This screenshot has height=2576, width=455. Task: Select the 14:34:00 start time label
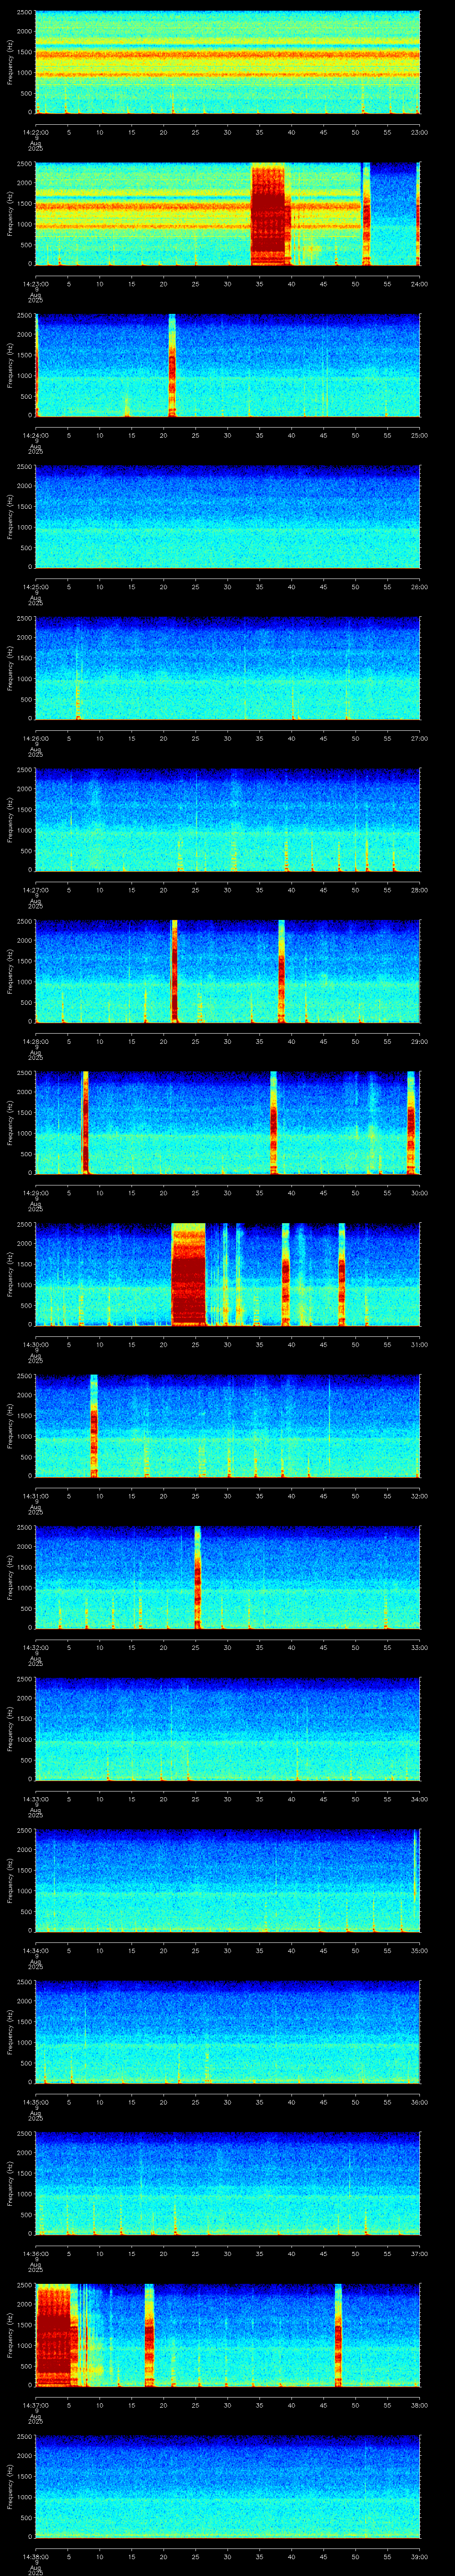click(x=35, y=1951)
